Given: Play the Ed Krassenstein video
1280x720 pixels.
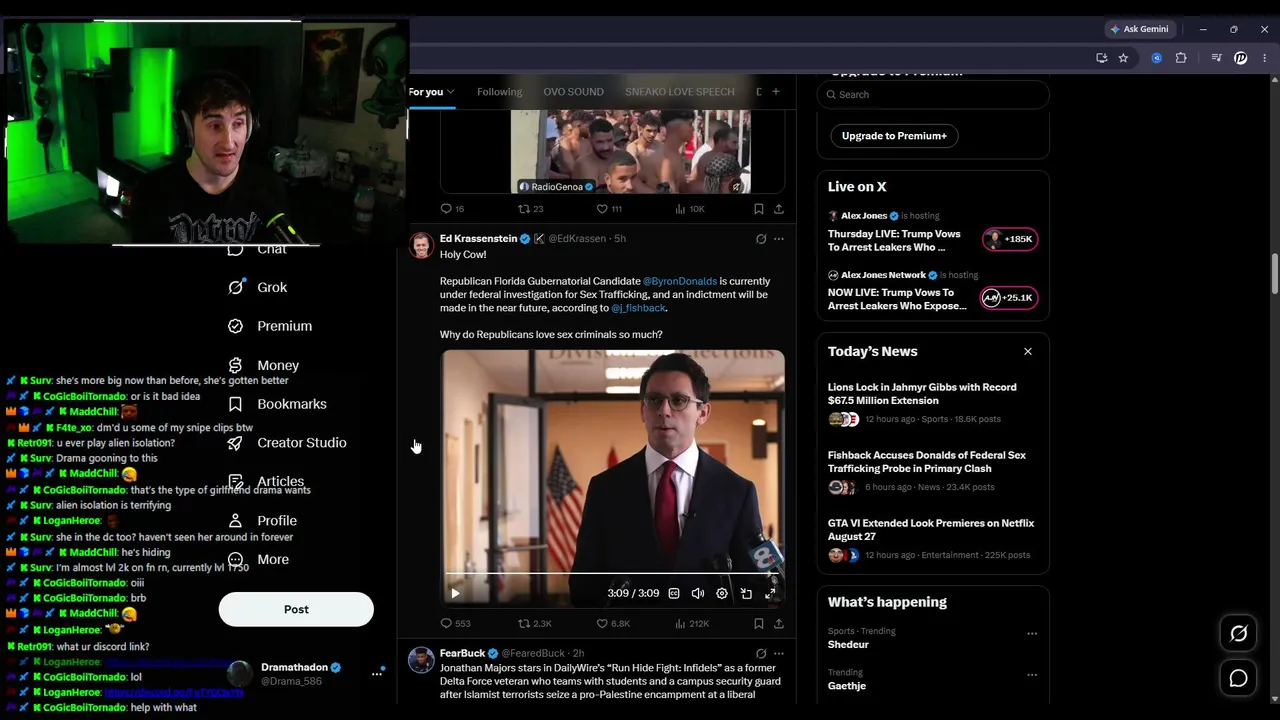Looking at the screenshot, I should (455, 593).
